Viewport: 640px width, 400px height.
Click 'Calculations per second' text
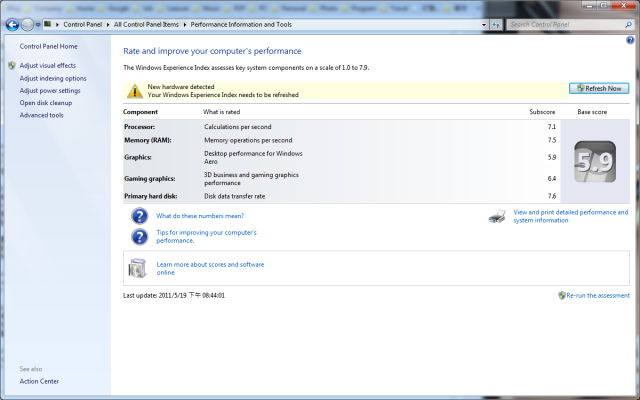238,127
